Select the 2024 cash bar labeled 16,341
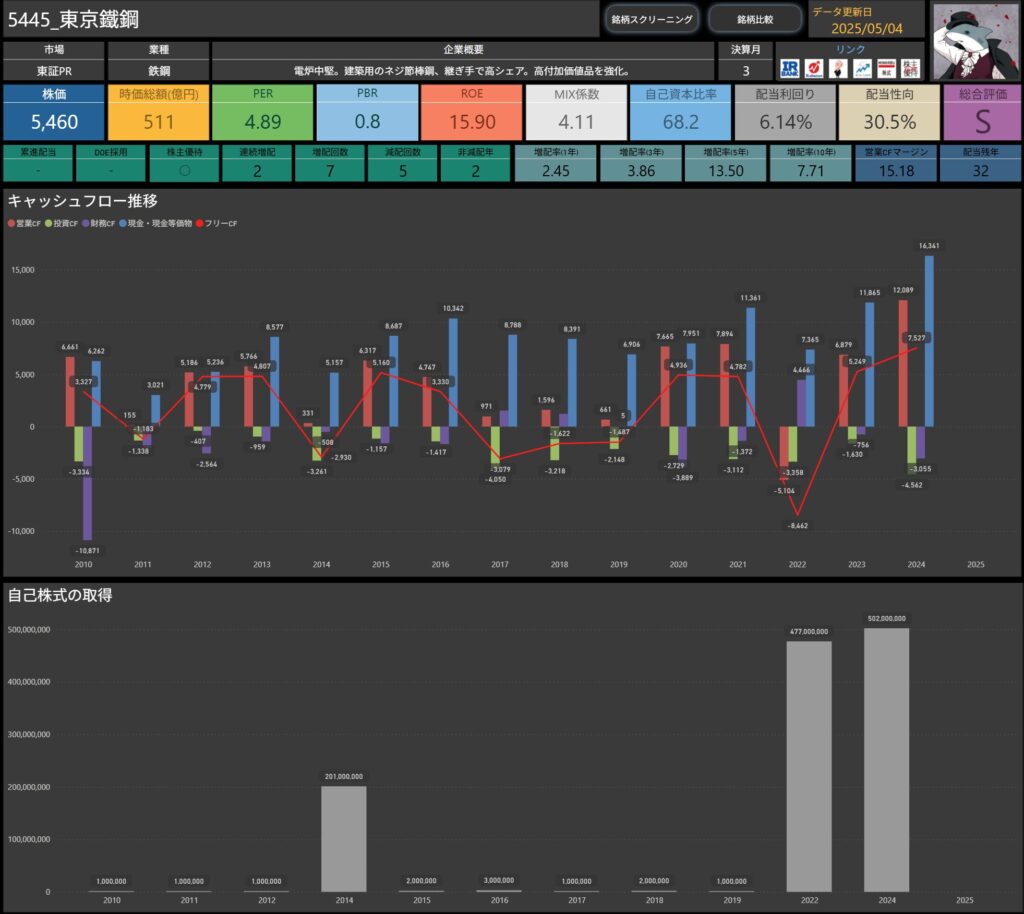Screen dimensions: 1024x914 pyautogui.click(x=929, y=341)
